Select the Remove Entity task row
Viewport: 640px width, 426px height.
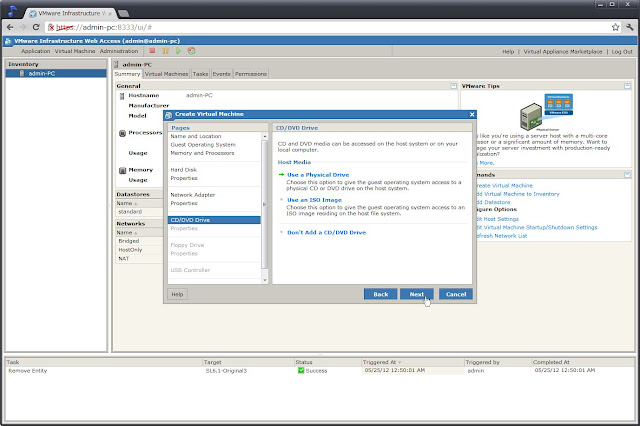pos(320,371)
